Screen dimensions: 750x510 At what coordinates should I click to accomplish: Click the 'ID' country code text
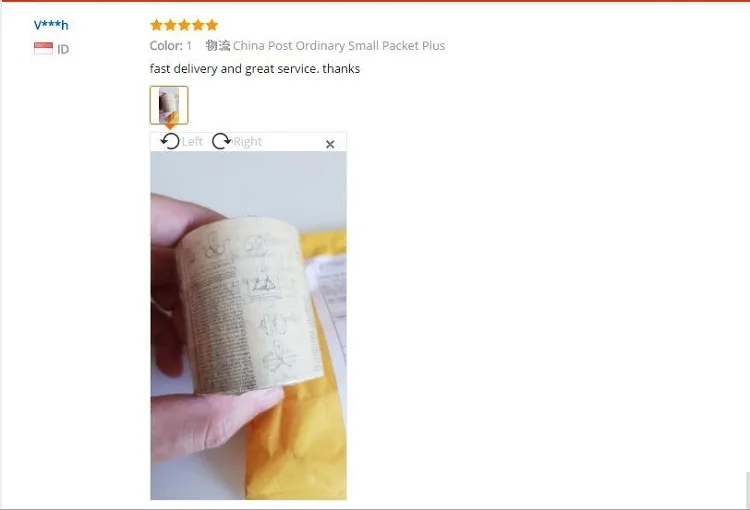63,49
